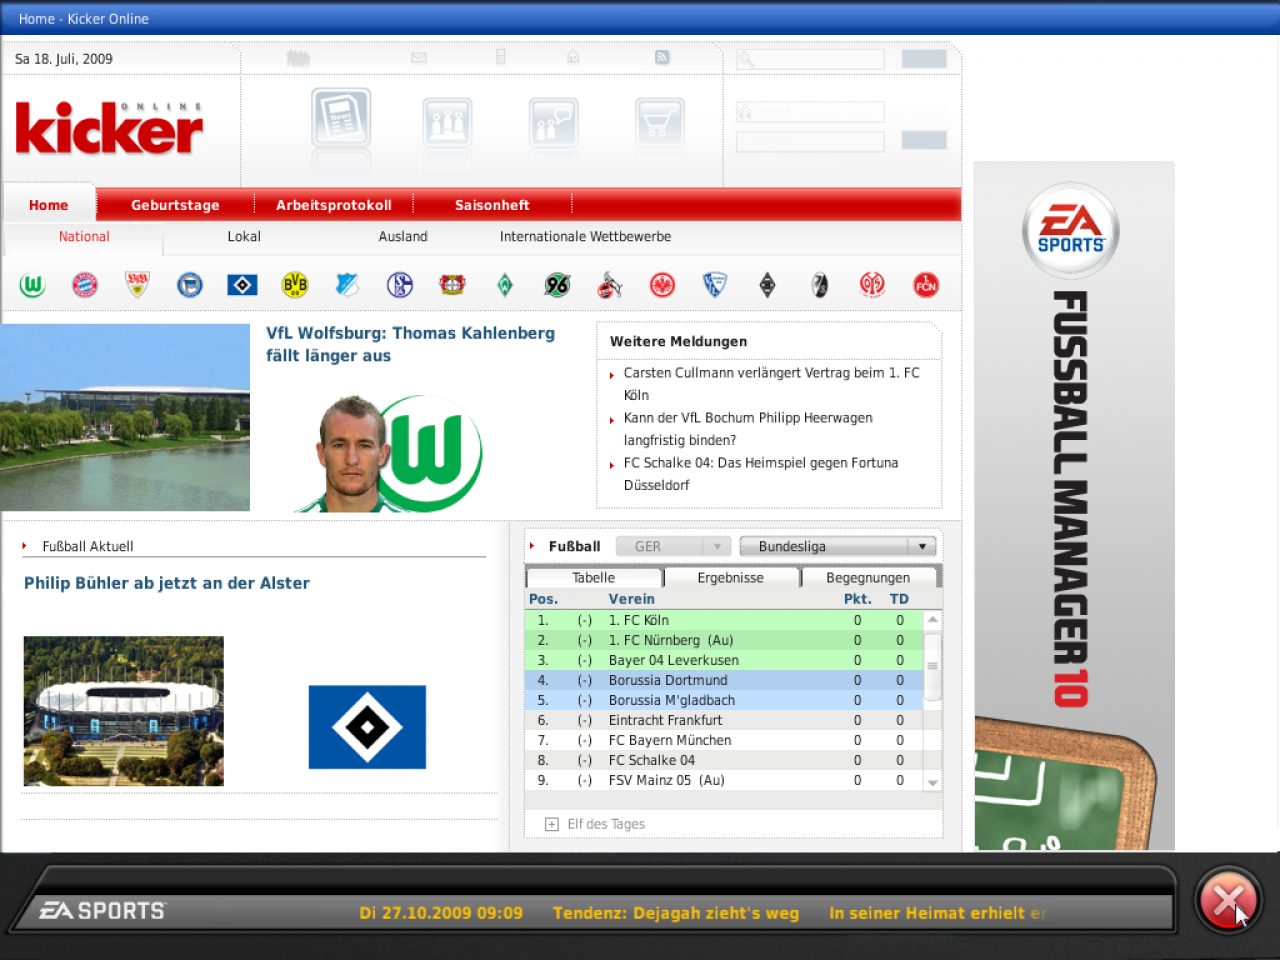Open Philip Bühler ab jetzt an der Alster headline
The width and height of the screenshot is (1280, 960).
click(x=167, y=583)
